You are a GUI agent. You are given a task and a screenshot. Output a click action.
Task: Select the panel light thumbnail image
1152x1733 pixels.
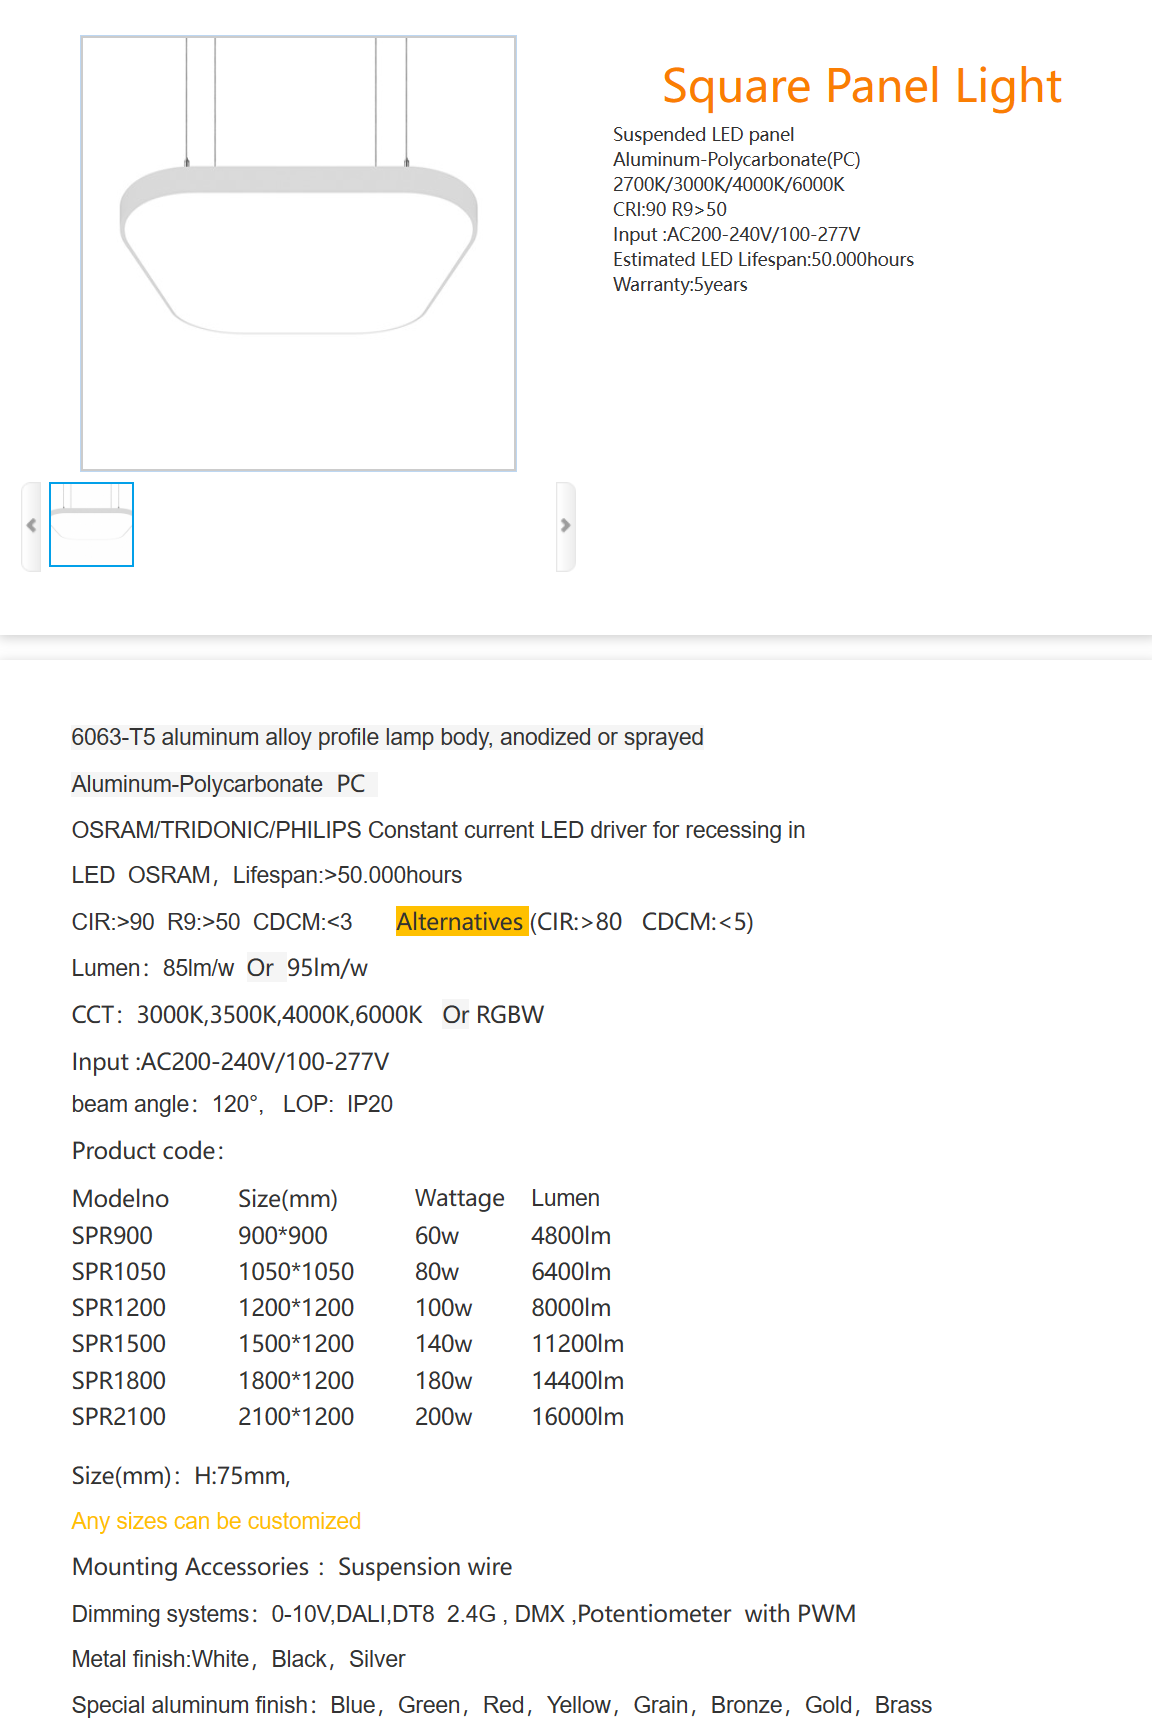coord(92,524)
